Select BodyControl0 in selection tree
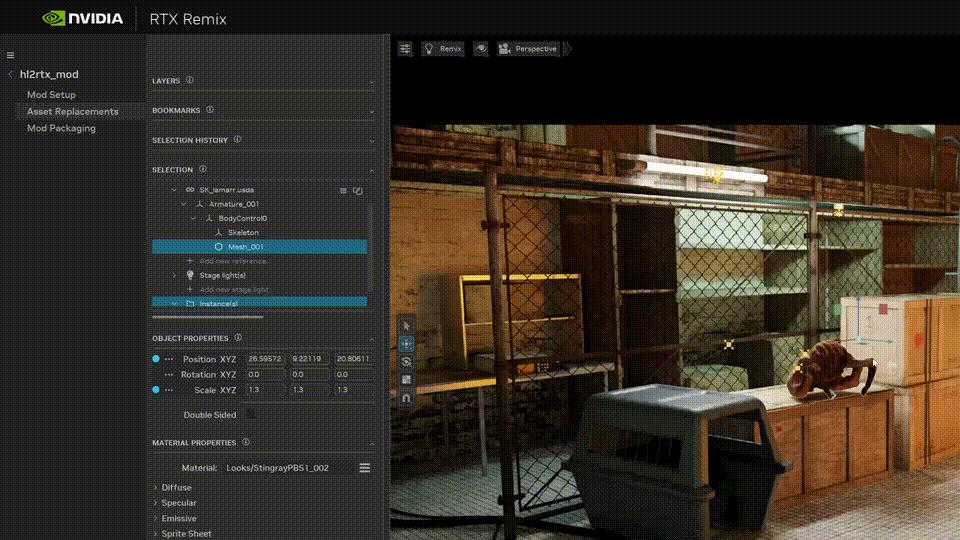960x540 pixels. 242,218
